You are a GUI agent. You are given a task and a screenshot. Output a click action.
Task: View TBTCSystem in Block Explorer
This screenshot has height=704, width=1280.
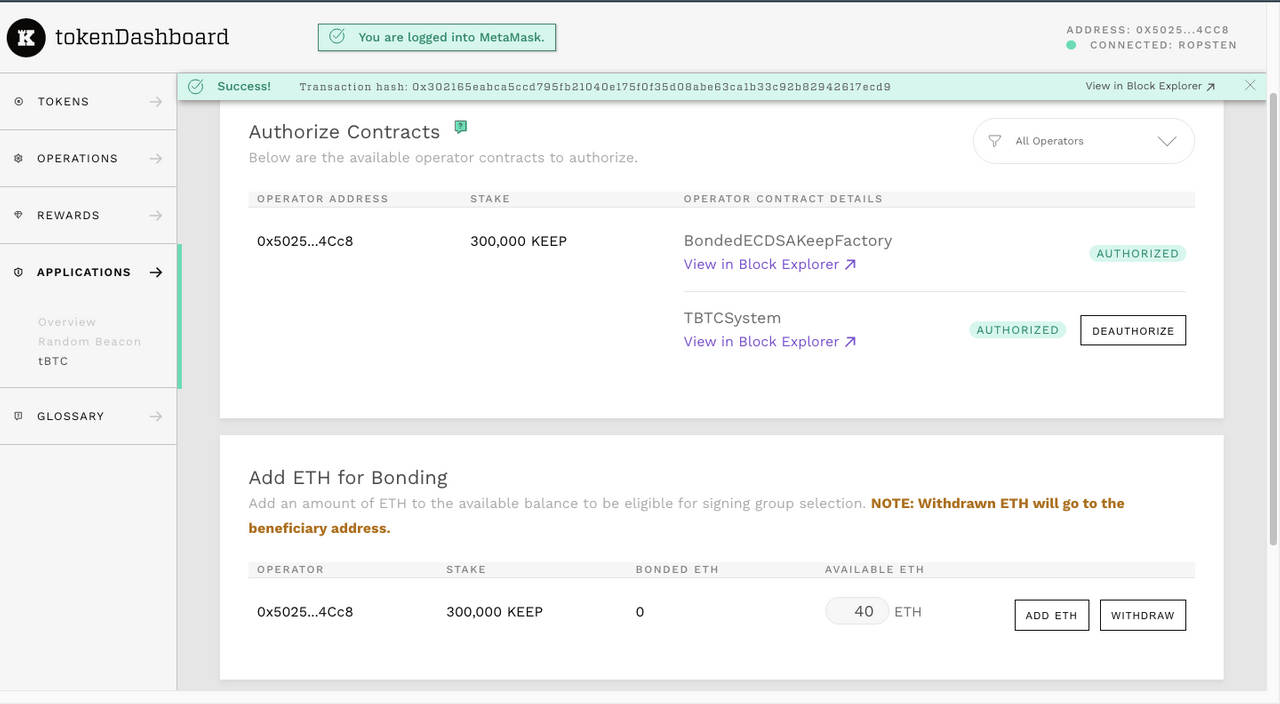pos(770,342)
